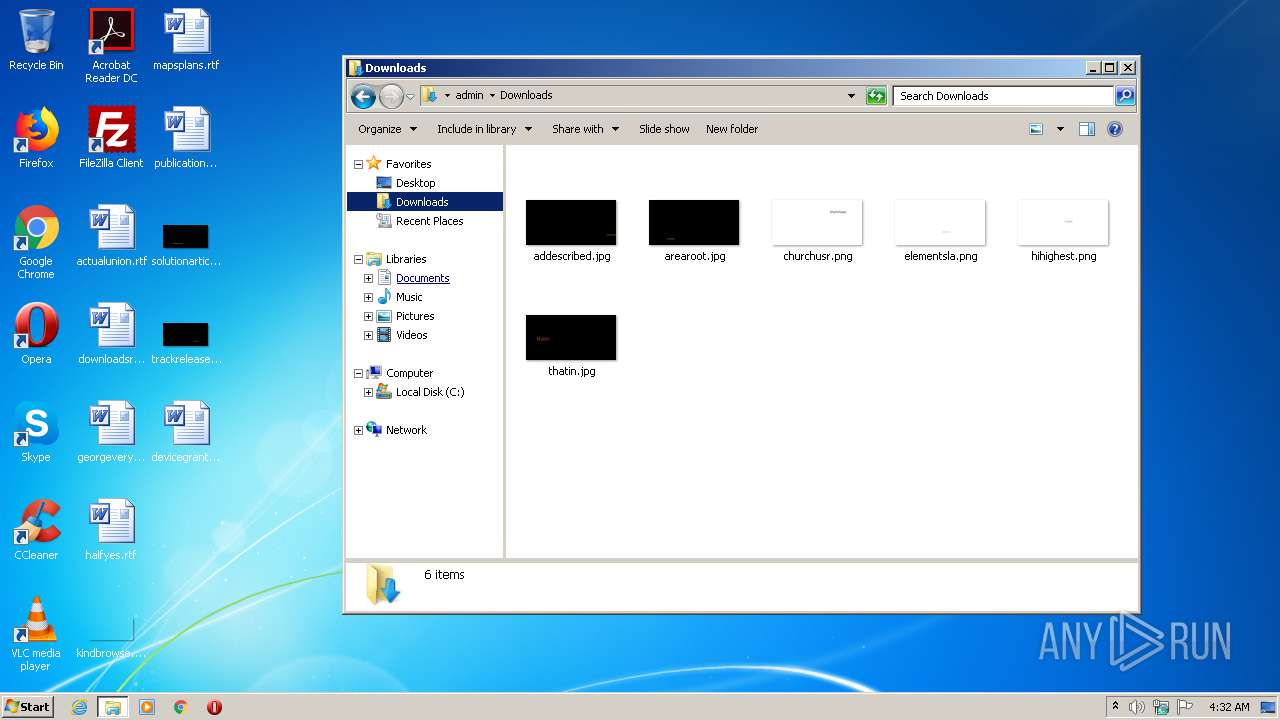Open the Share with dropdown
Image resolution: width=1280 pixels, height=720 pixels.
(585, 129)
